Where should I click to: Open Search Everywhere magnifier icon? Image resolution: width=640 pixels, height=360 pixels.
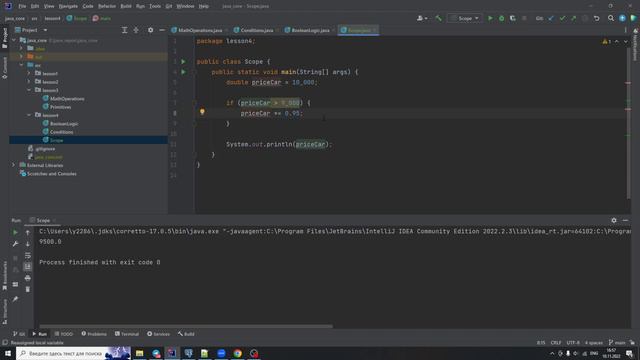(x=611, y=18)
